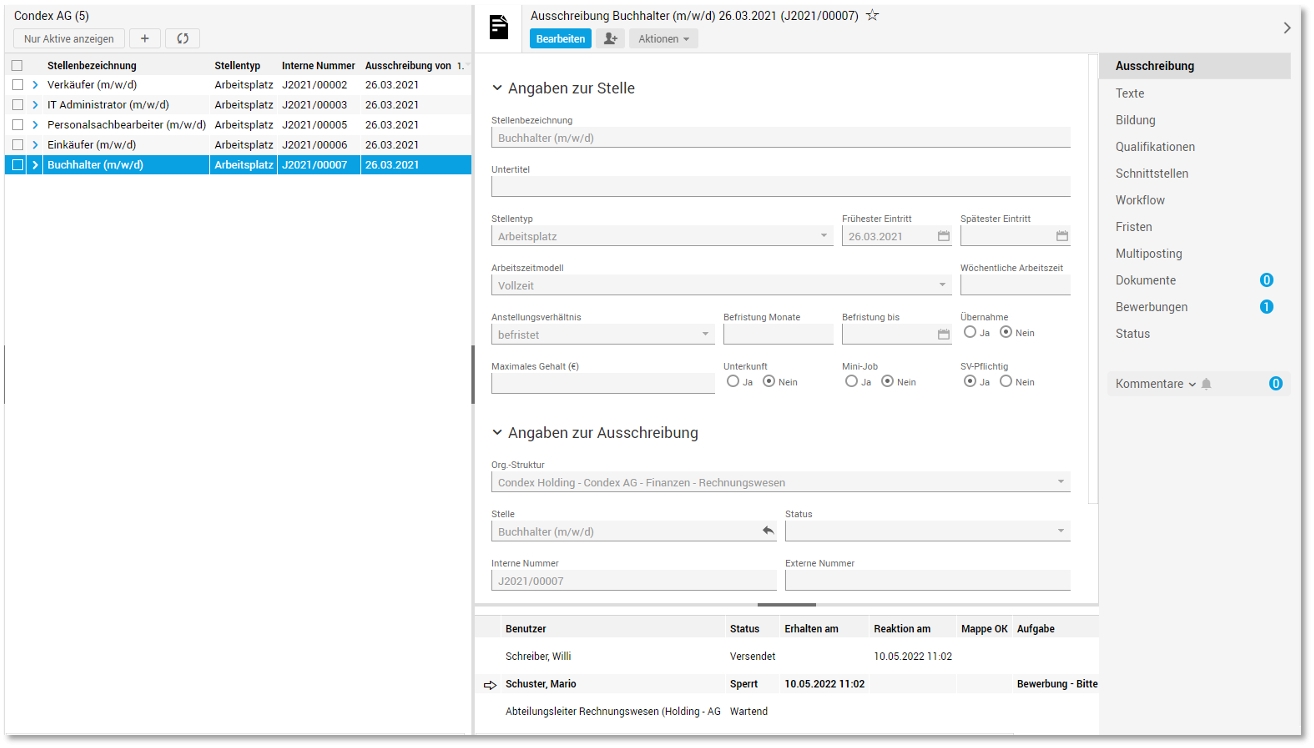
Task: Click the arrow marker on the Schuster, Mario row
Action: coord(490,685)
